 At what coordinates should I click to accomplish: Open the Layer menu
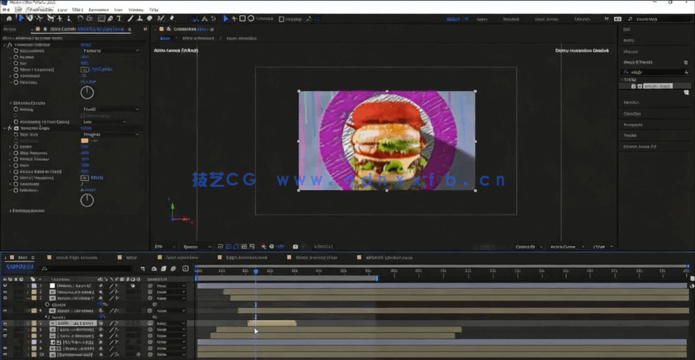(62, 9)
